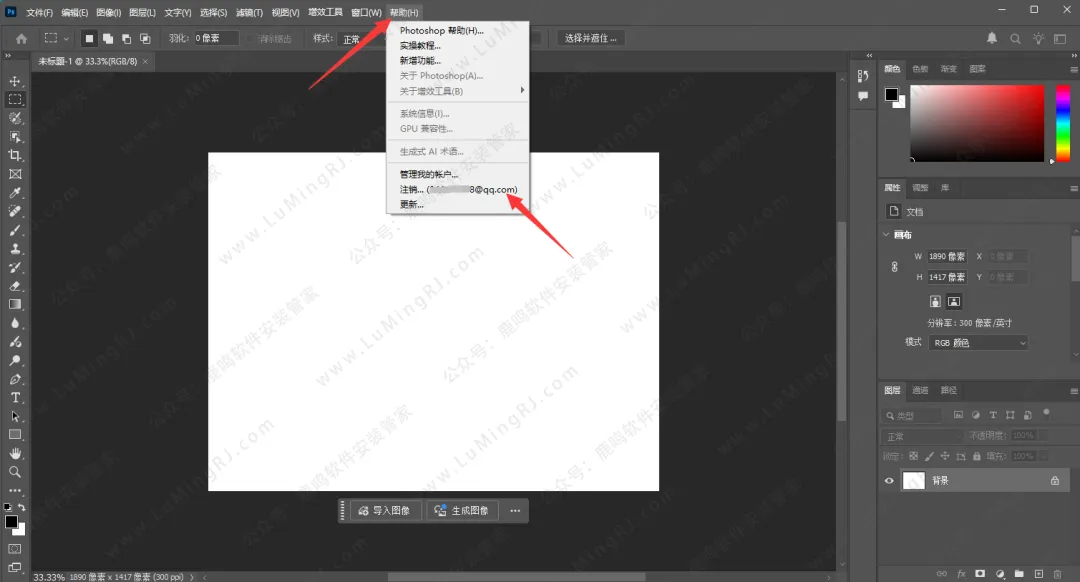The width and height of the screenshot is (1080, 582).
Task: Click the 羽化 0 像素 input field
Action: (216, 39)
